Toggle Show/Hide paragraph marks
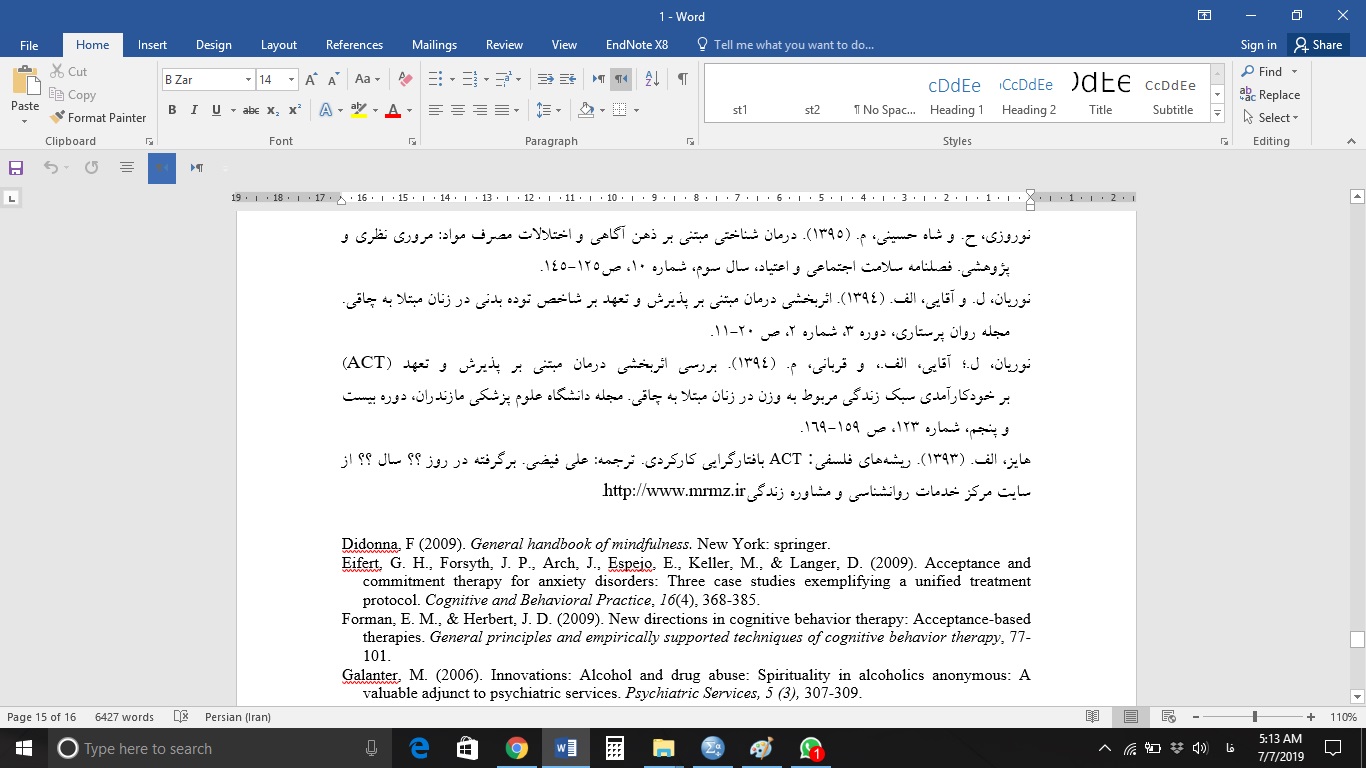This screenshot has width=1366, height=768. pos(683,78)
